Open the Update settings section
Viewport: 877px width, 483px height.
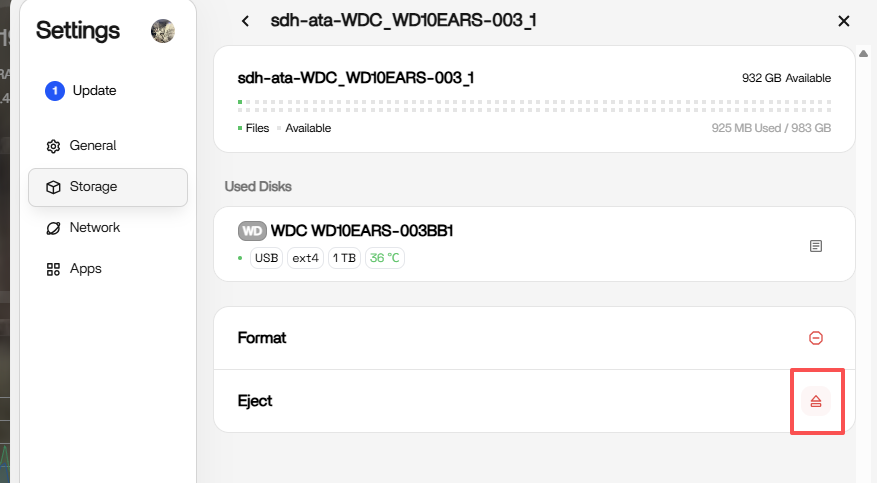tap(95, 91)
